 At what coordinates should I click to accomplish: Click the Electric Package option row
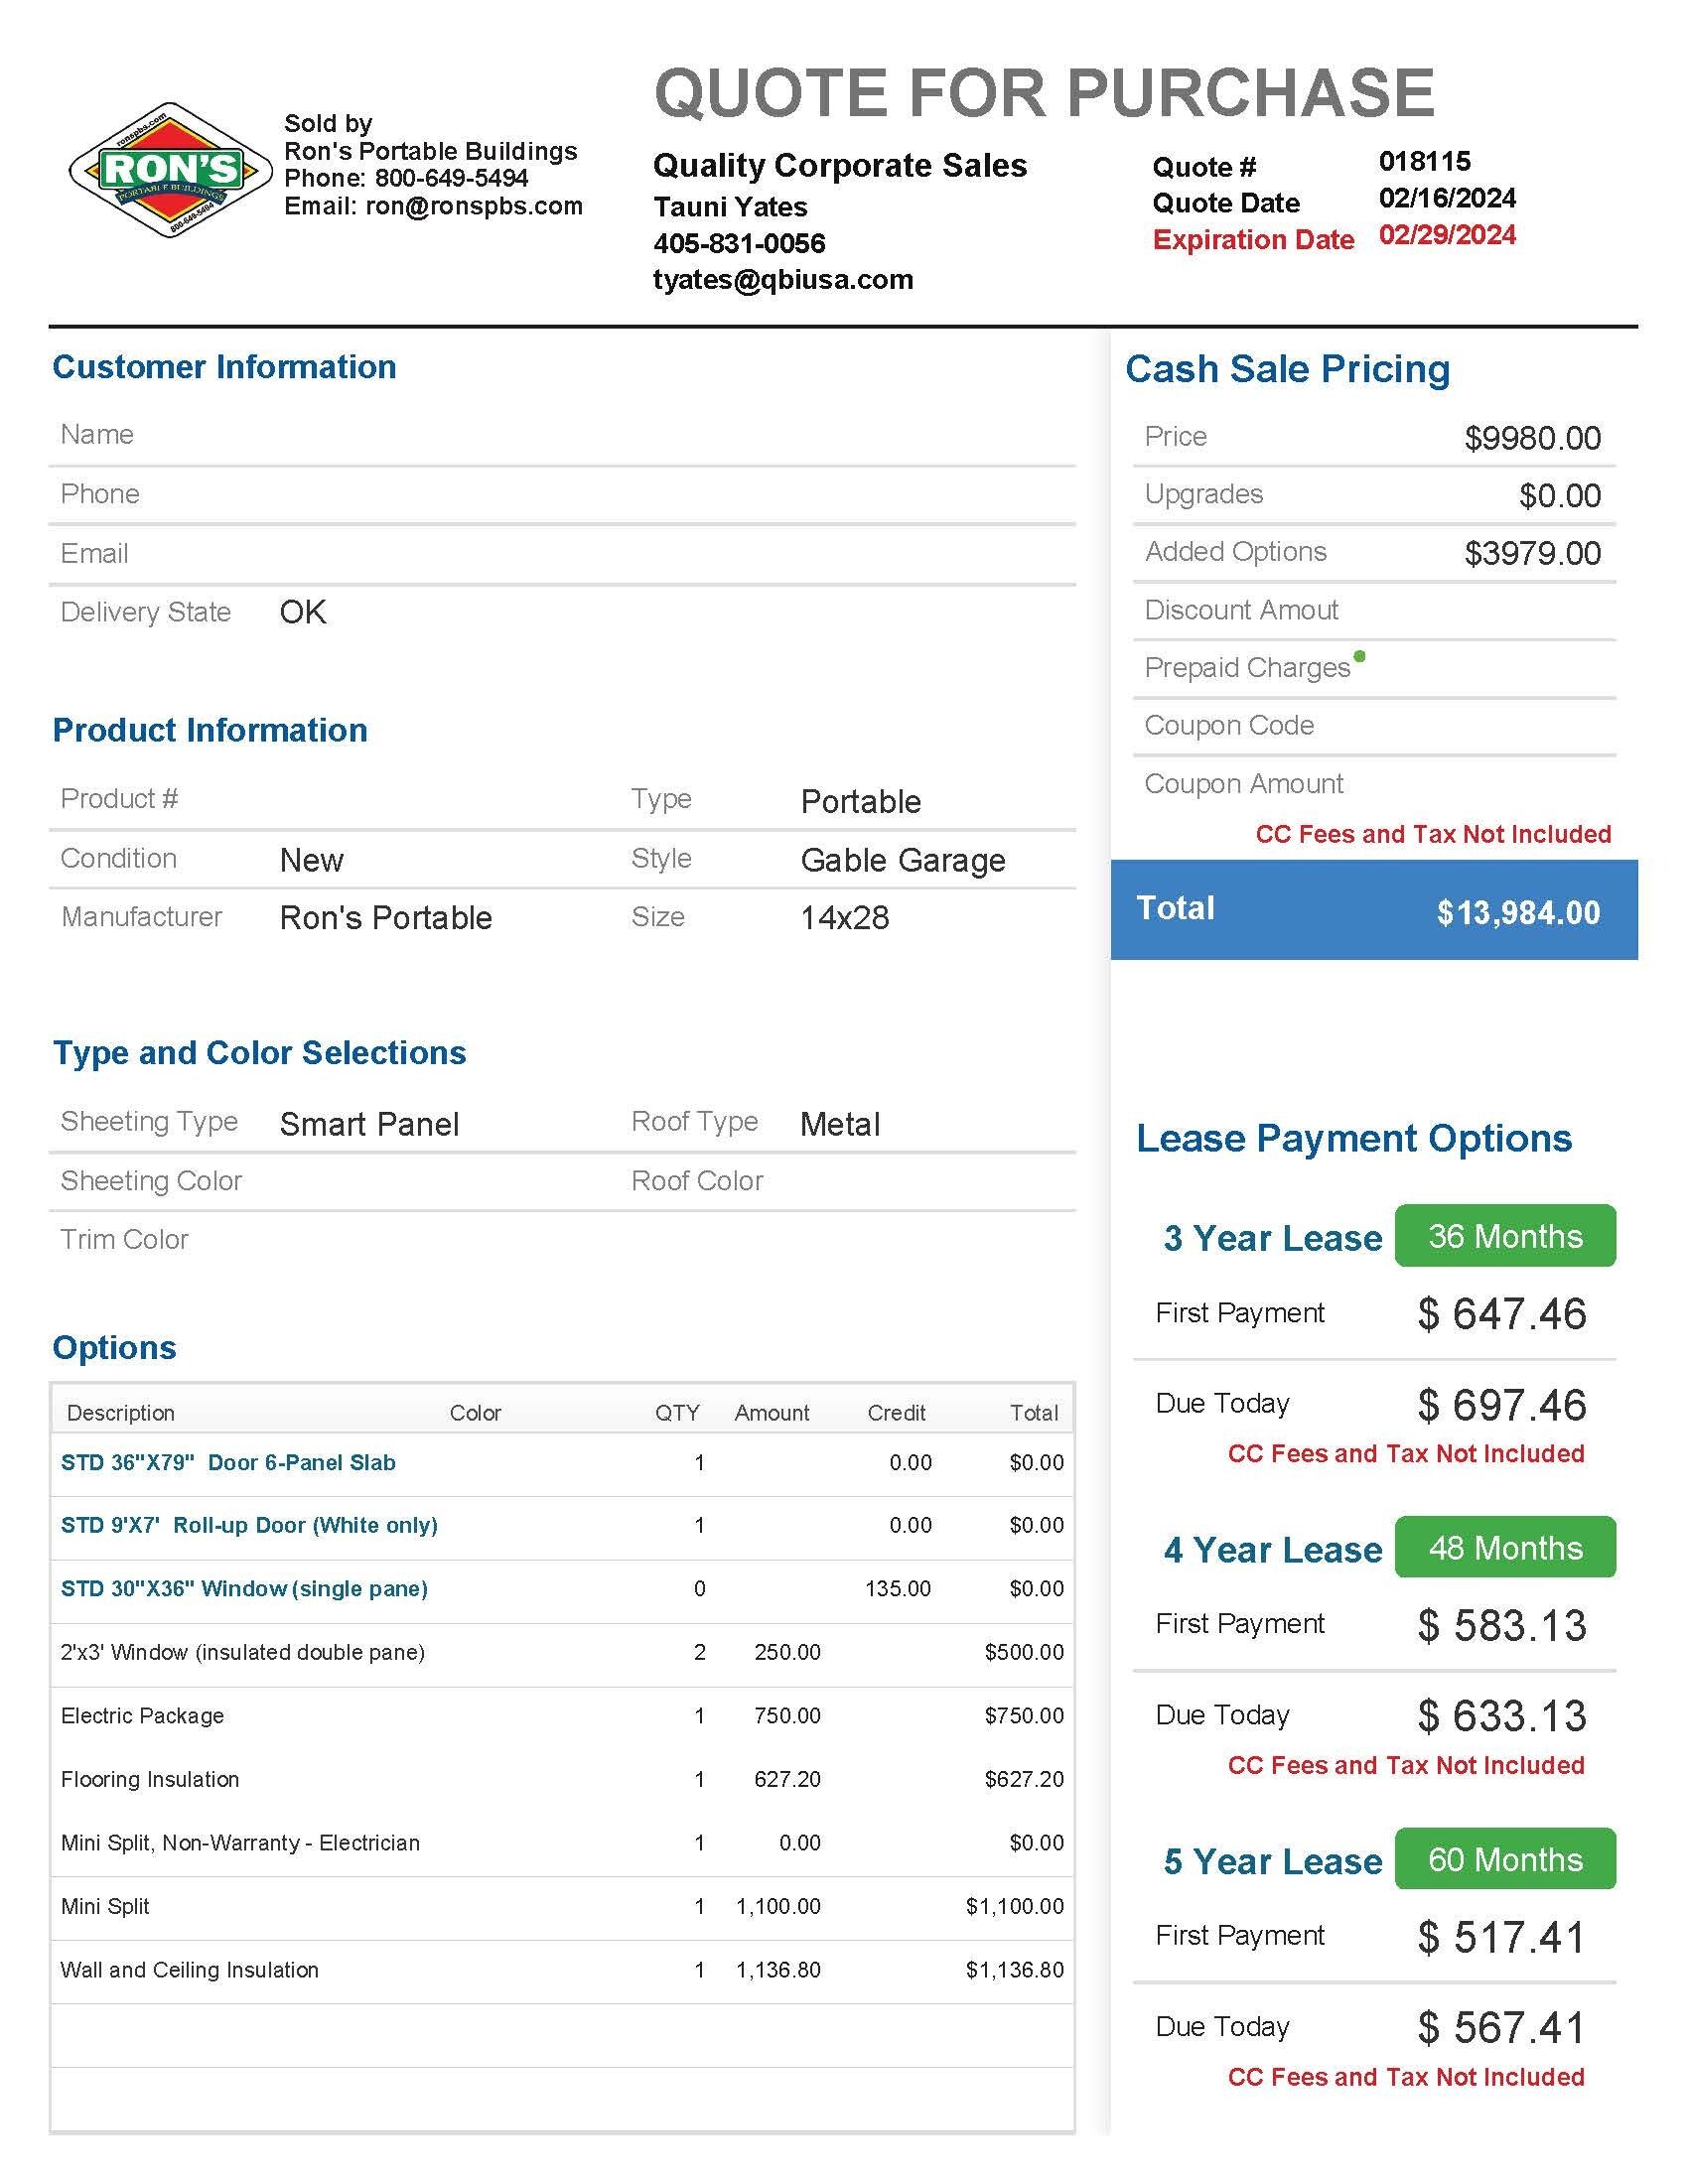click(x=562, y=1716)
